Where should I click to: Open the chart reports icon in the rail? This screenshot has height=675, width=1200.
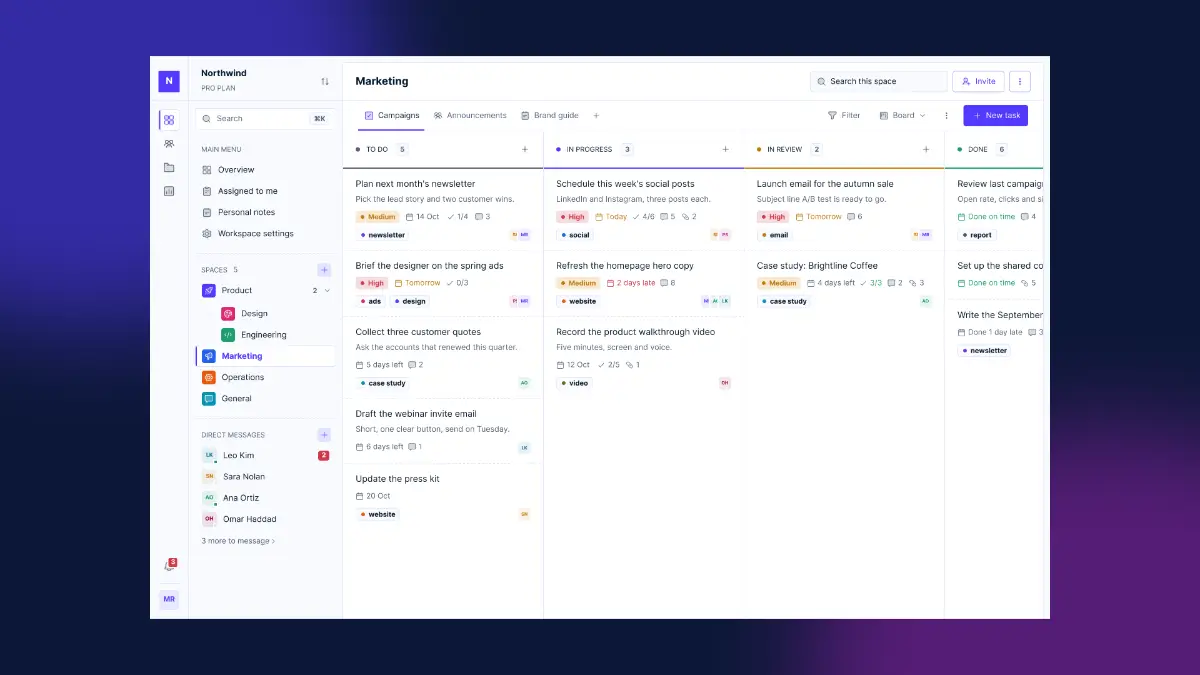[x=169, y=191]
